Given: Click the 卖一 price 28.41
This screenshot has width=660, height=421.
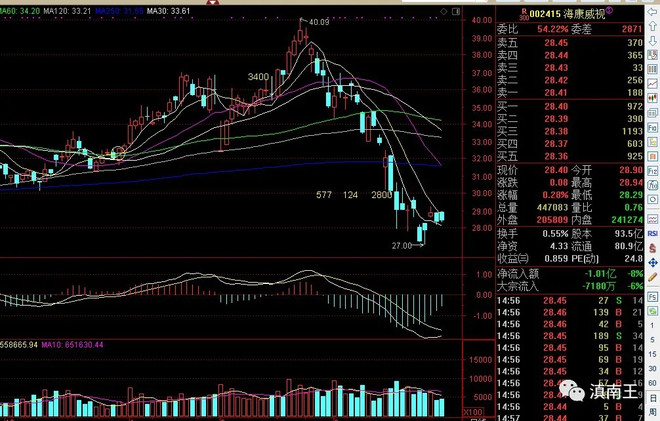Looking at the screenshot, I should coord(556,93).
